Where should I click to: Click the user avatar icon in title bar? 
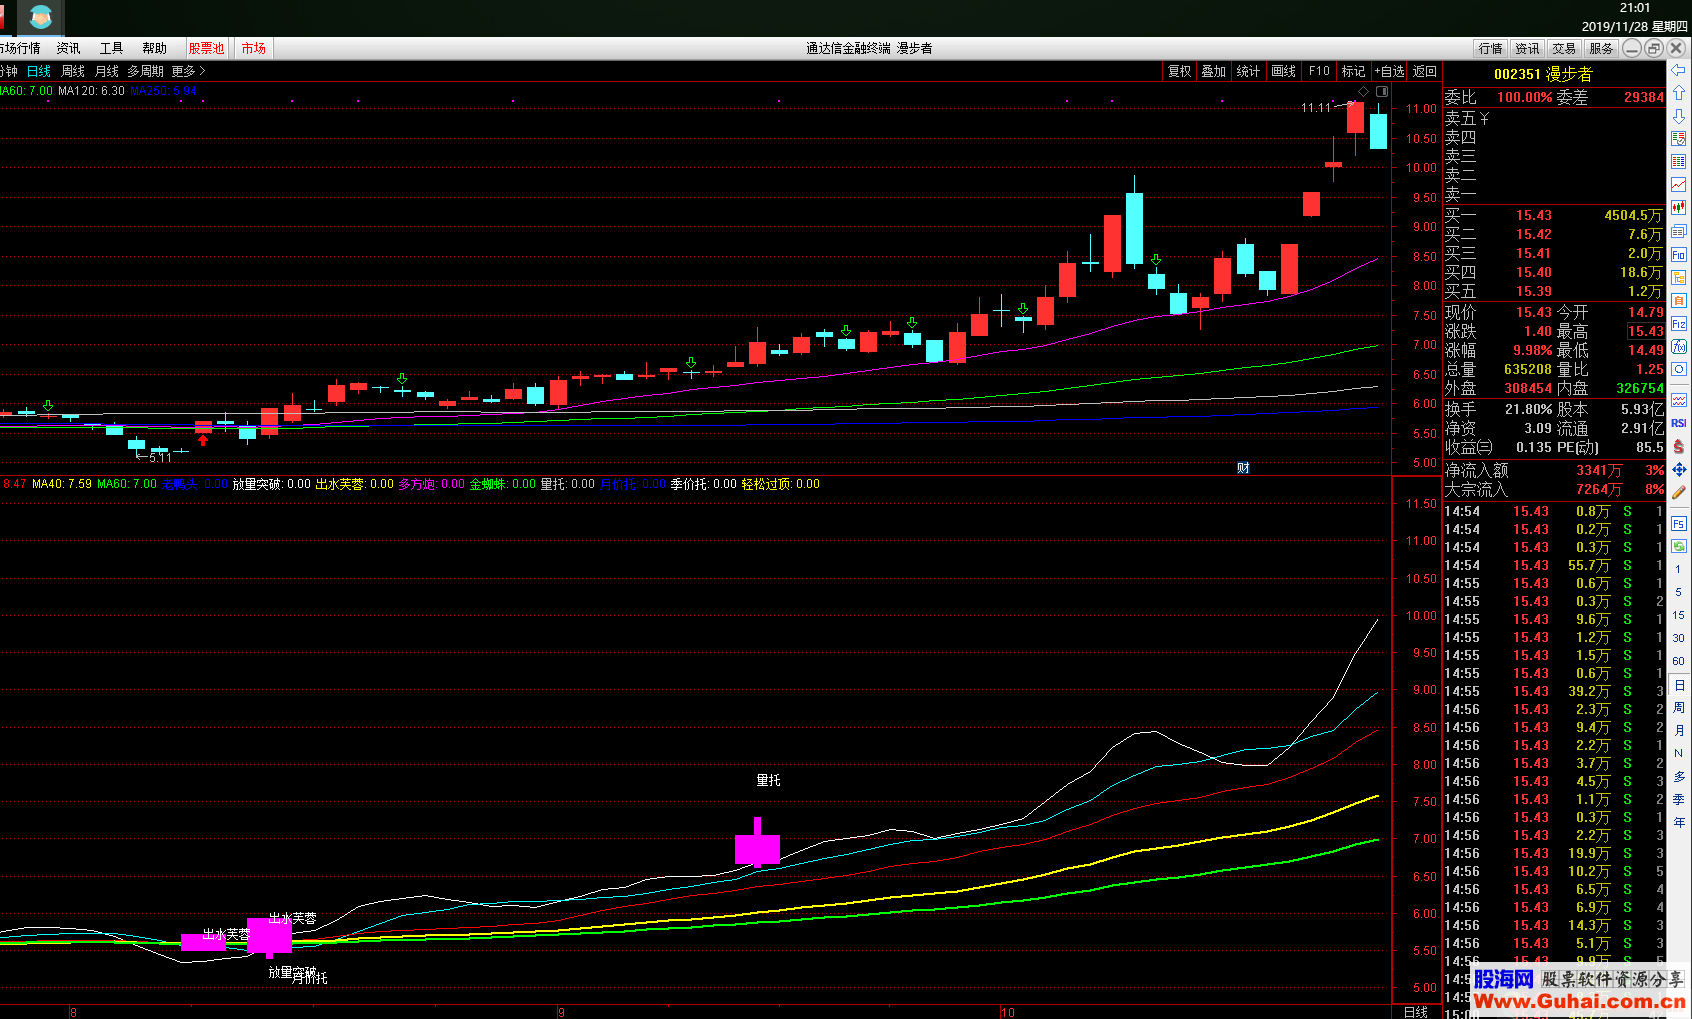[40, 17]
